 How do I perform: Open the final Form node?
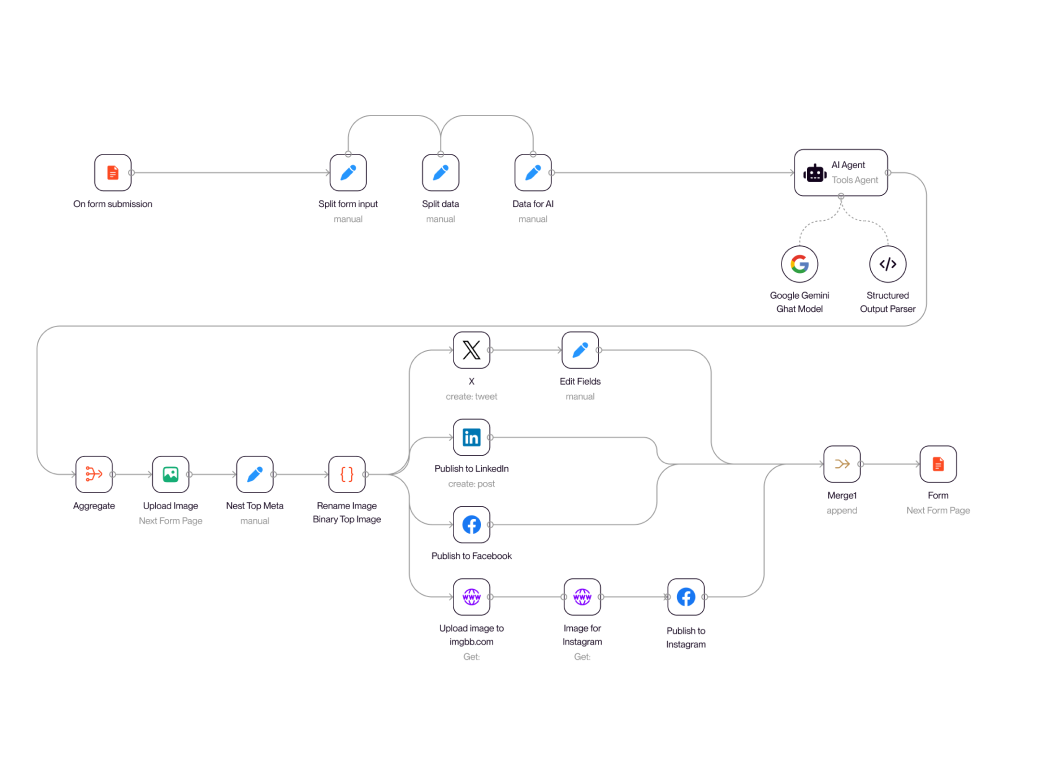pyautogui.click(x=938, y=464)
